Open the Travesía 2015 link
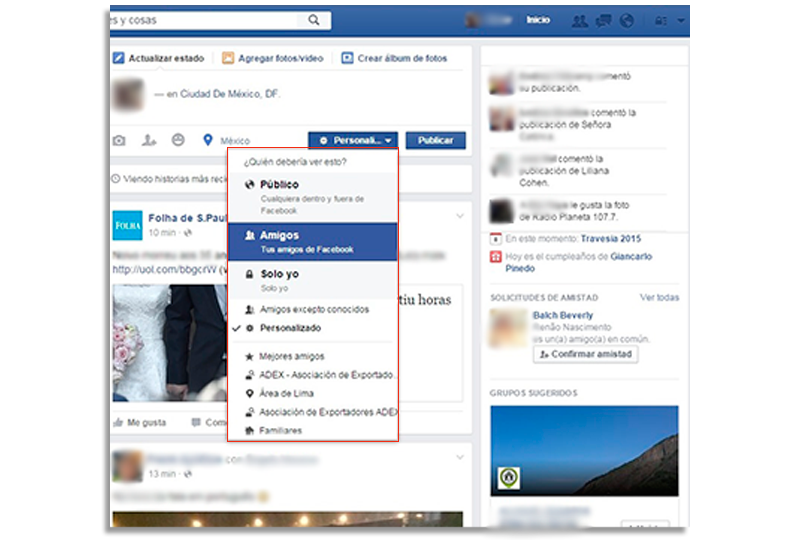This screenshot has width=800, height=540. point(612,238)
